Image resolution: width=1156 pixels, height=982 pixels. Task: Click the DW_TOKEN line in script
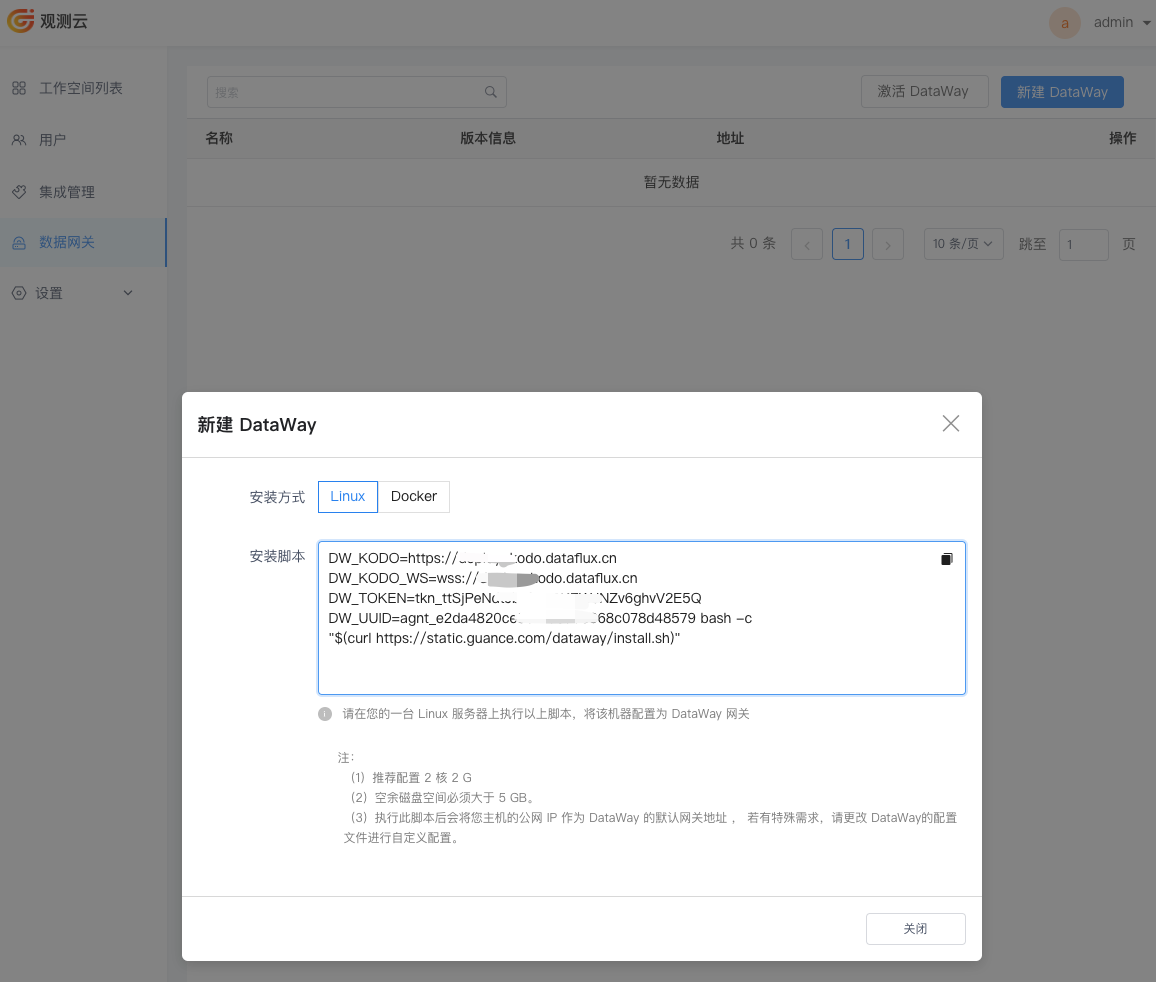point(515,598)
